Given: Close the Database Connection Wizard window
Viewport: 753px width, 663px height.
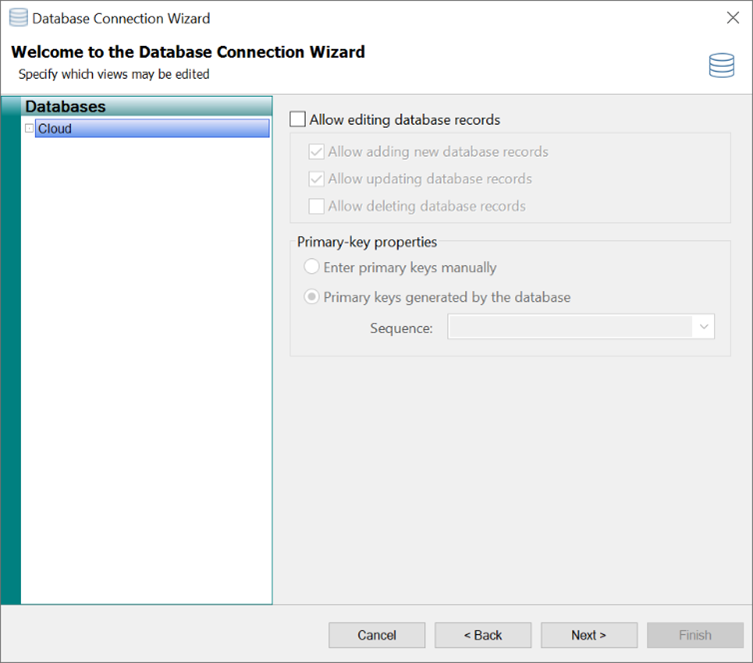Looking at the screenshot, I should click(732, 18).
